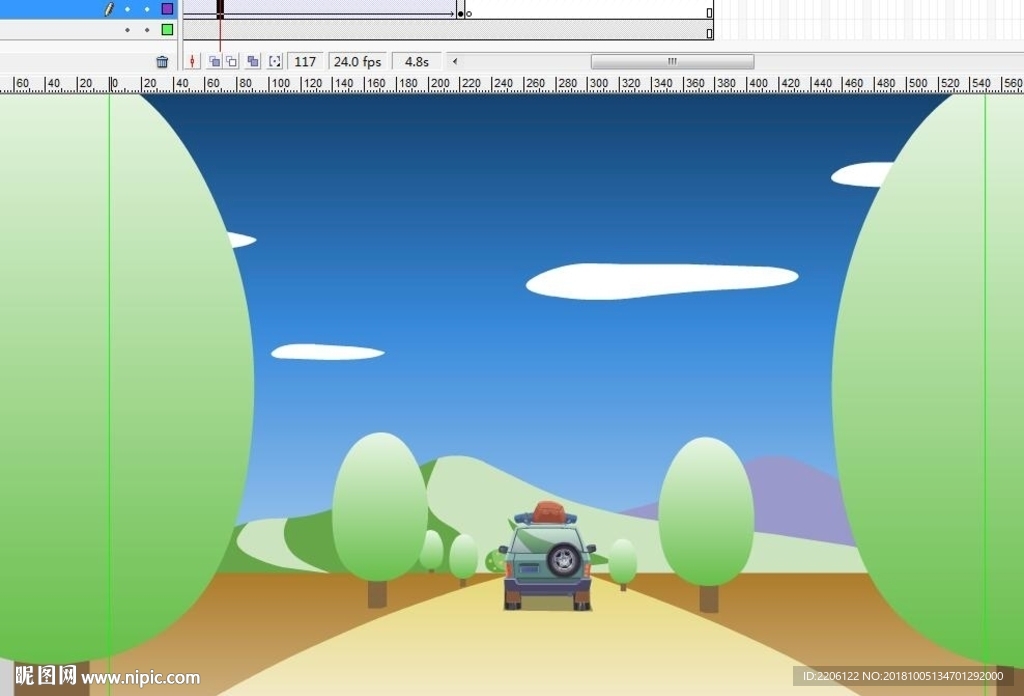Image resolution: width=1024 pixels, height=696 pixels.
Task: Toggle visibility dot on second layer
Action: (x=127, y=30)
